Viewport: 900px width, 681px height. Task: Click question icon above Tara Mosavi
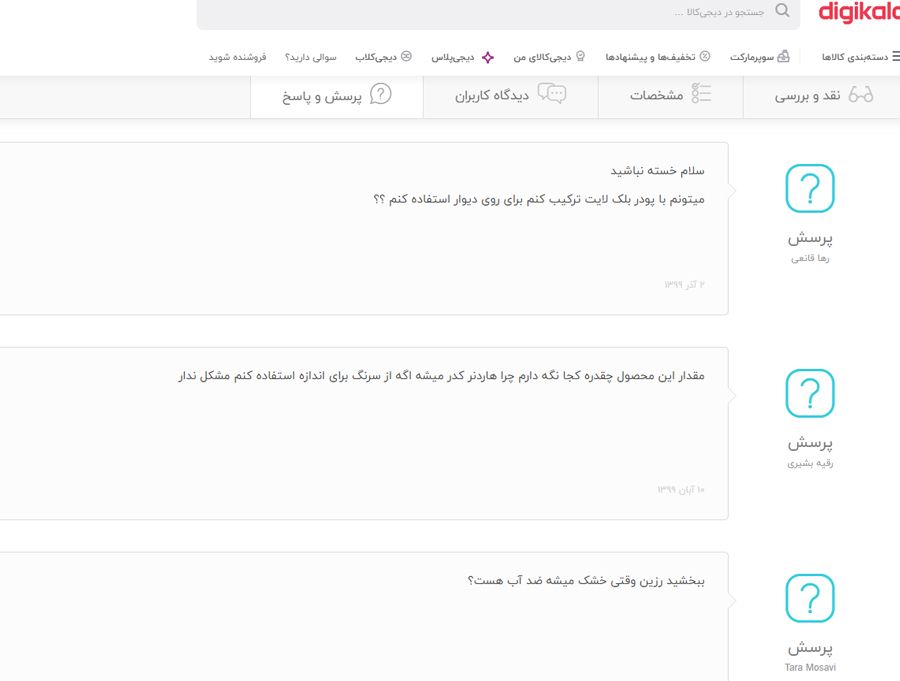click(x=810, y=598)
